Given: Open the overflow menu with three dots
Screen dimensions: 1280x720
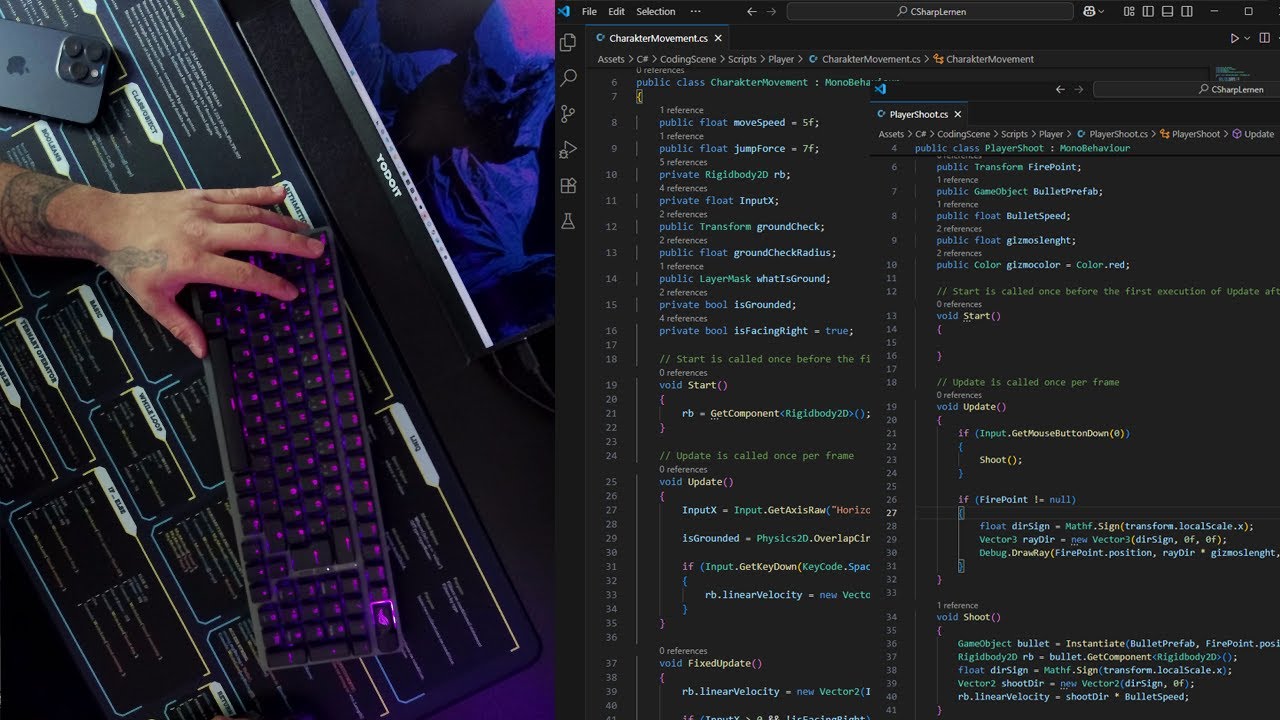Looking at the screenshot, I should pos(695,11).
